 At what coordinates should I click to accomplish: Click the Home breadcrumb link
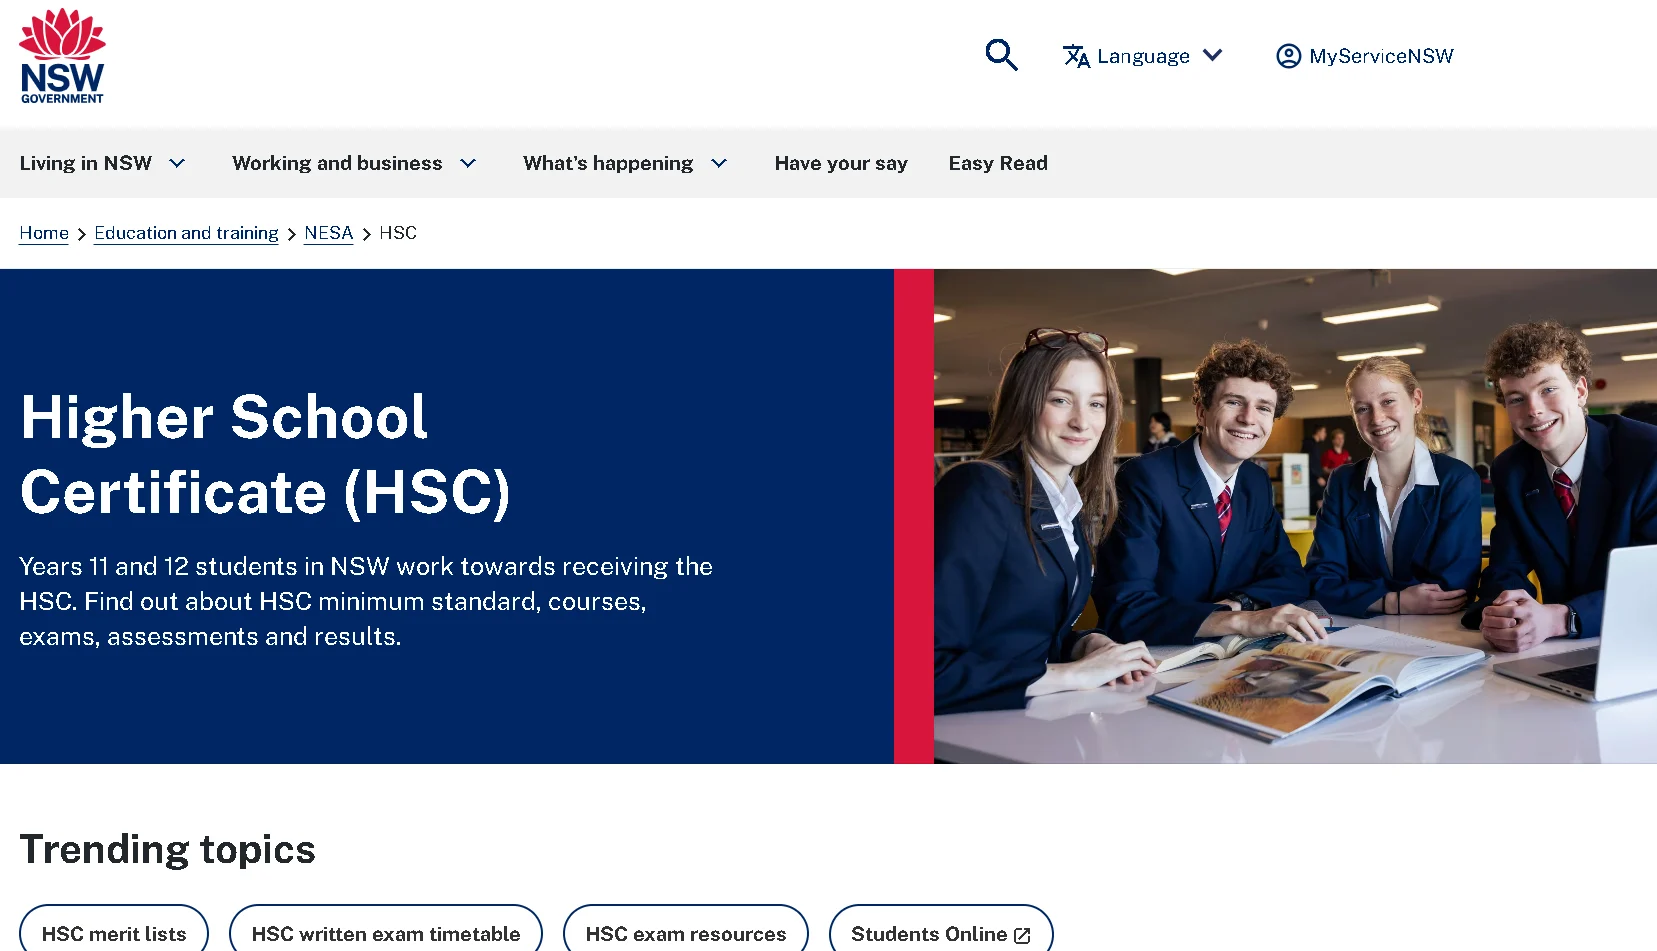43,233
